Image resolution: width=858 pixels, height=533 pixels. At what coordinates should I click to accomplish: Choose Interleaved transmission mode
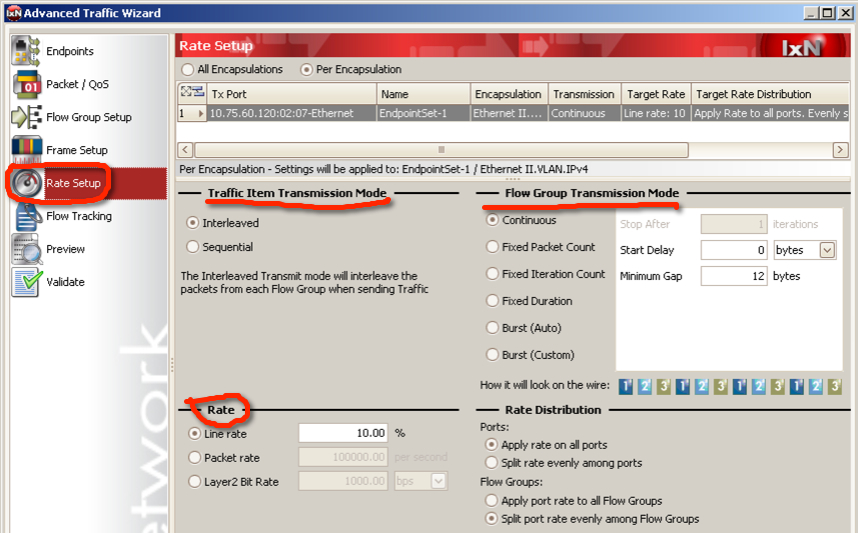[x=193, y=223]
